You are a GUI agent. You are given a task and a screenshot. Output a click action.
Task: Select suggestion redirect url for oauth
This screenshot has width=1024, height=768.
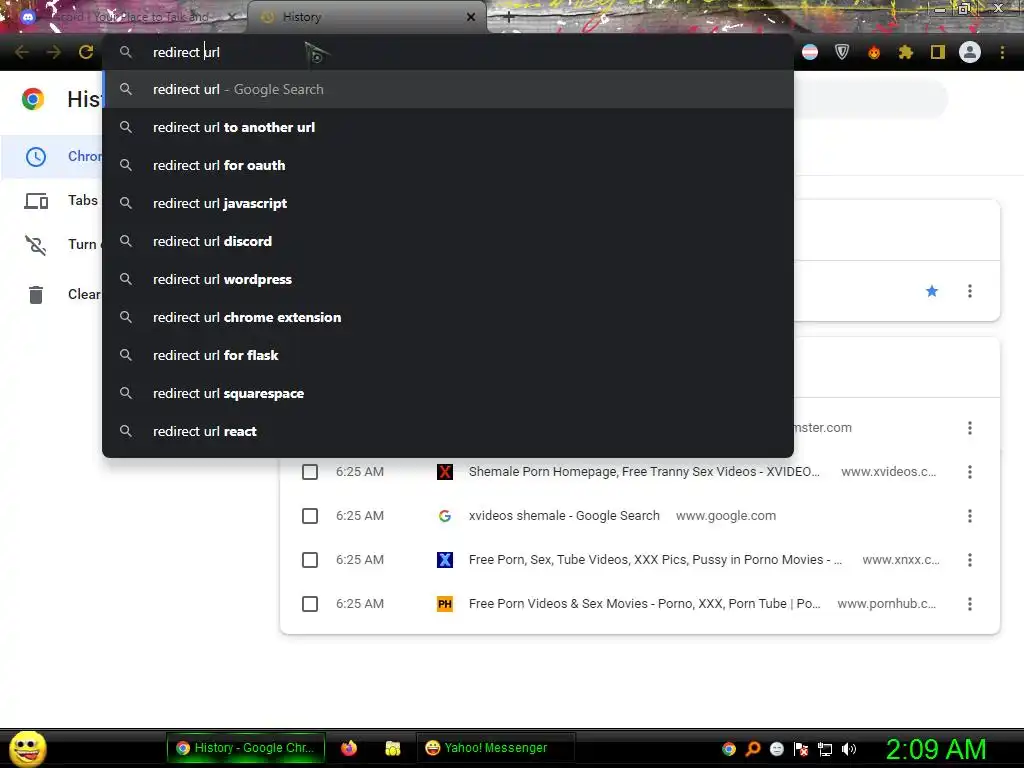(448, 165)
